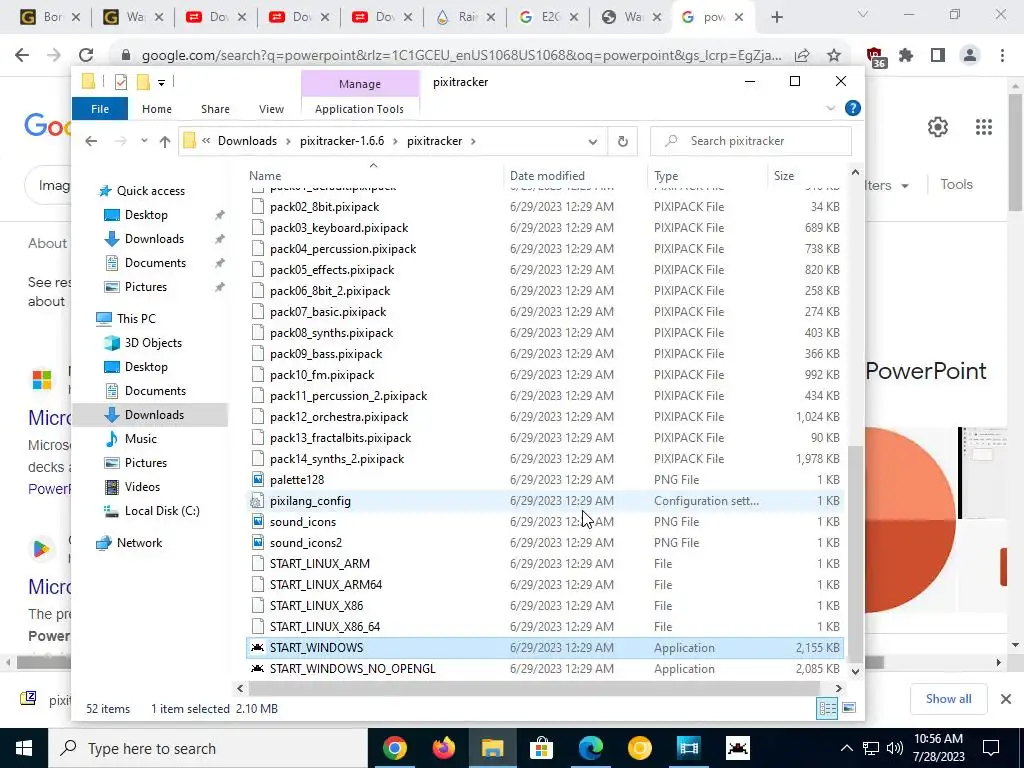
Task: Select This PC in navigation pane
Action: tap(136, 319)
